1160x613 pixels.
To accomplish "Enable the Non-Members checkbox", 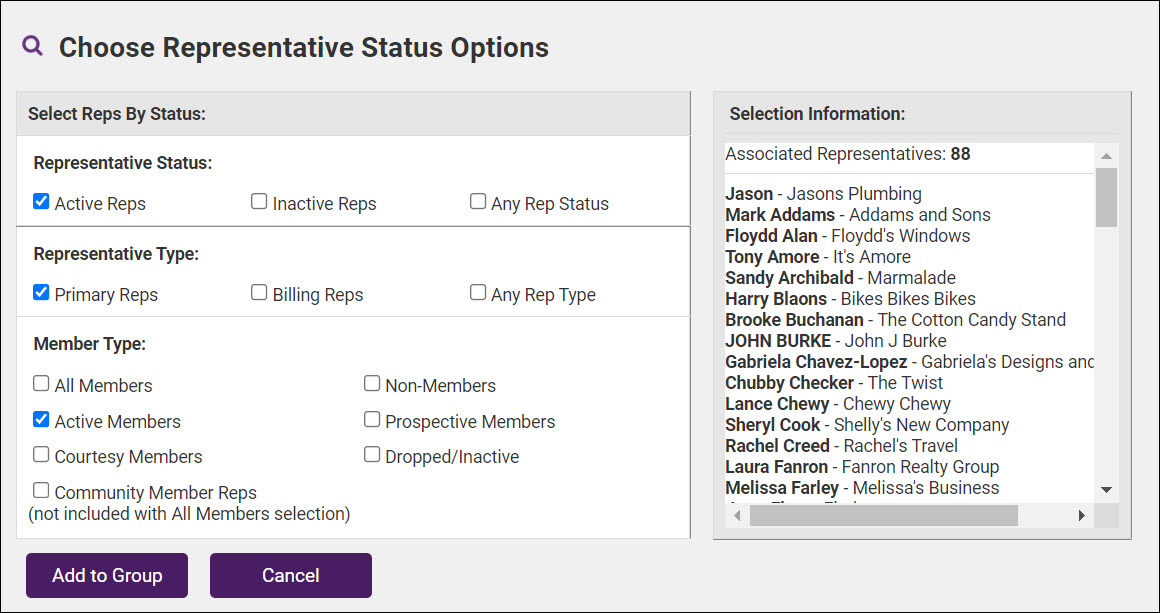I will pyautogui.click(x=372, y=384).
